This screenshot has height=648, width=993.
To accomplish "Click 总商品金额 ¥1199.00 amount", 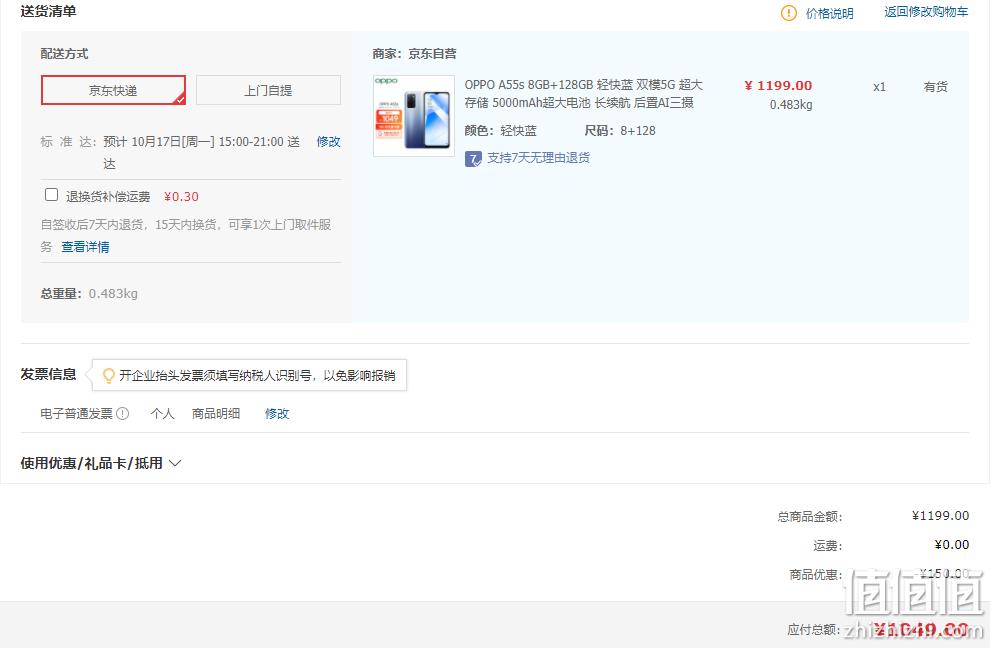I will pos(940,516).
